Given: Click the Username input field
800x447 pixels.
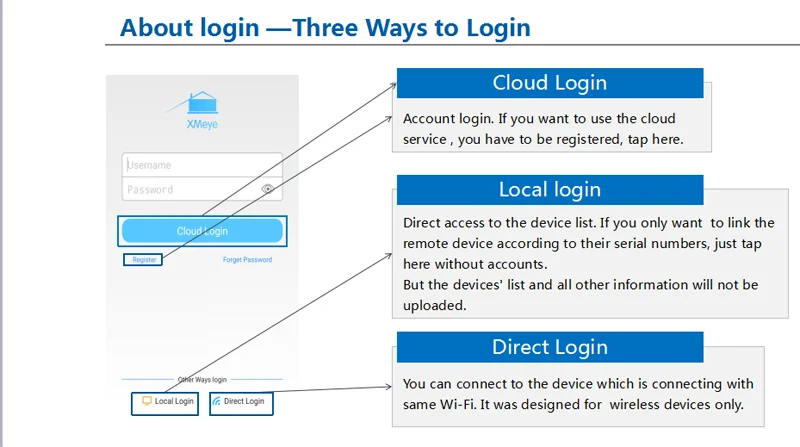Looking at the screenshot, I should point(202,165).
